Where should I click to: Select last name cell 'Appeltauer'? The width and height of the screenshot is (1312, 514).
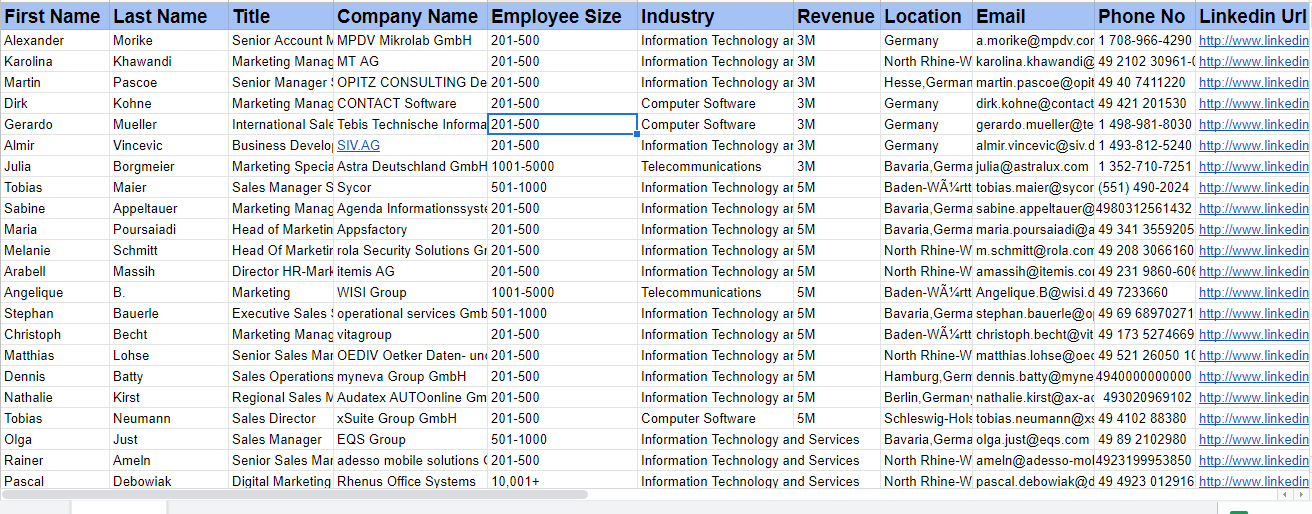(x=170, y=208)
